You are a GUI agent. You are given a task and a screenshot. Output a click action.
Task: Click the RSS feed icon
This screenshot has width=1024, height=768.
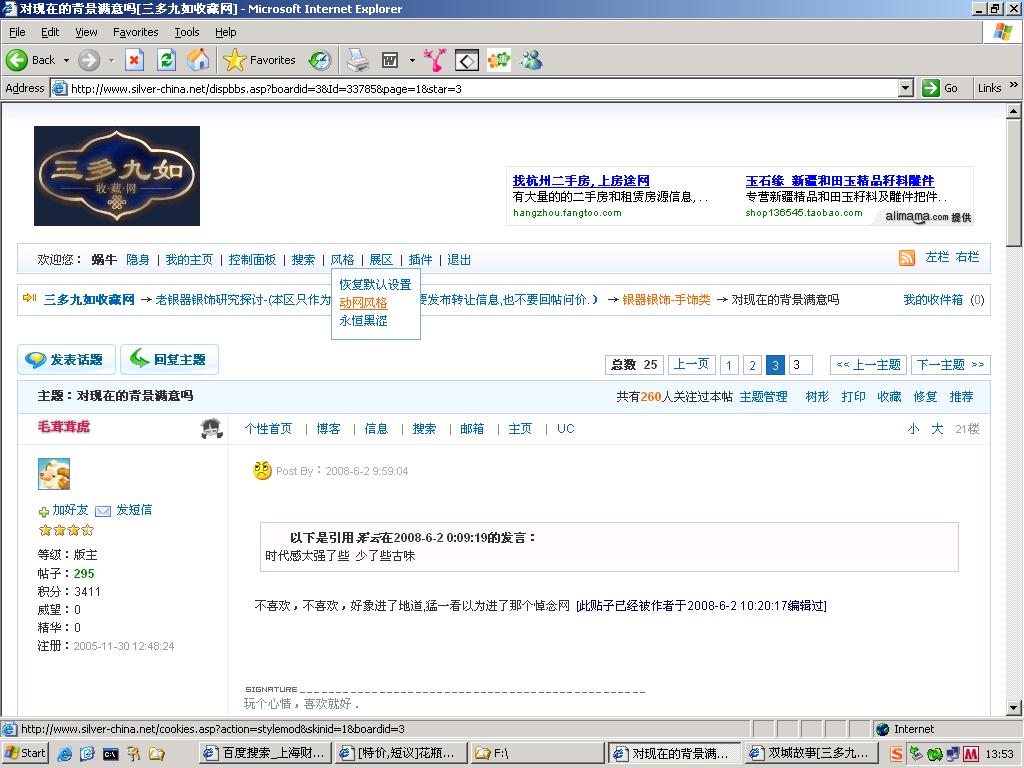click(907, 258)
